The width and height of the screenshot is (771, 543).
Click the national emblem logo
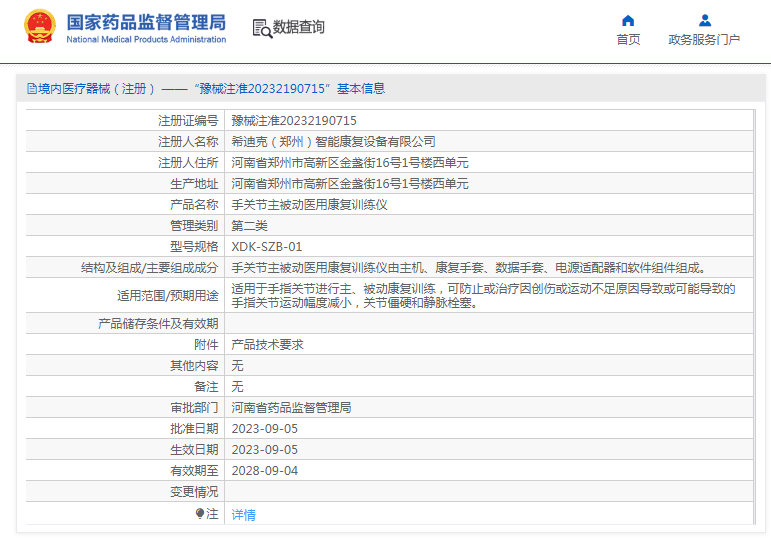click(40, 27)
